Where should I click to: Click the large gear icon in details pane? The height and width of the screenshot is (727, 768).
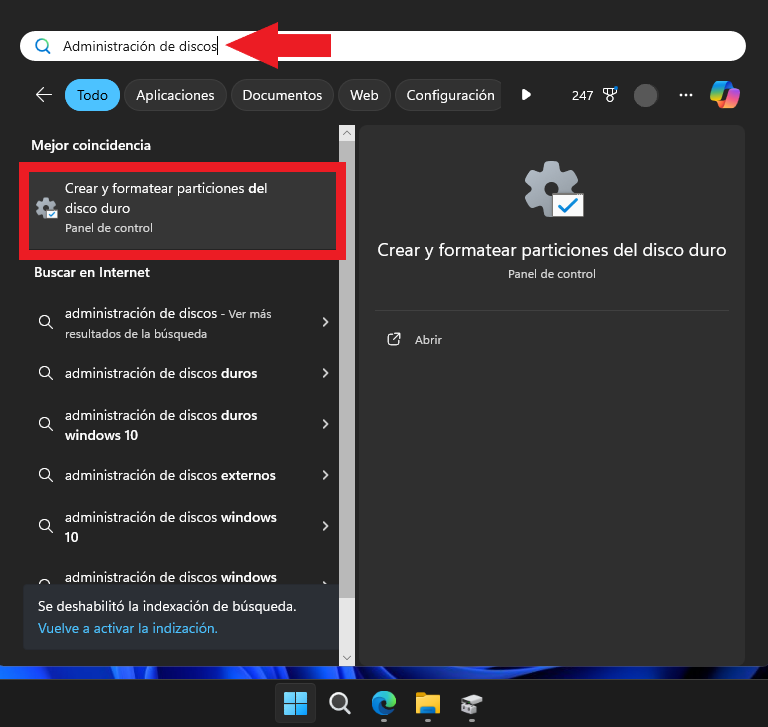coord(553,189)
